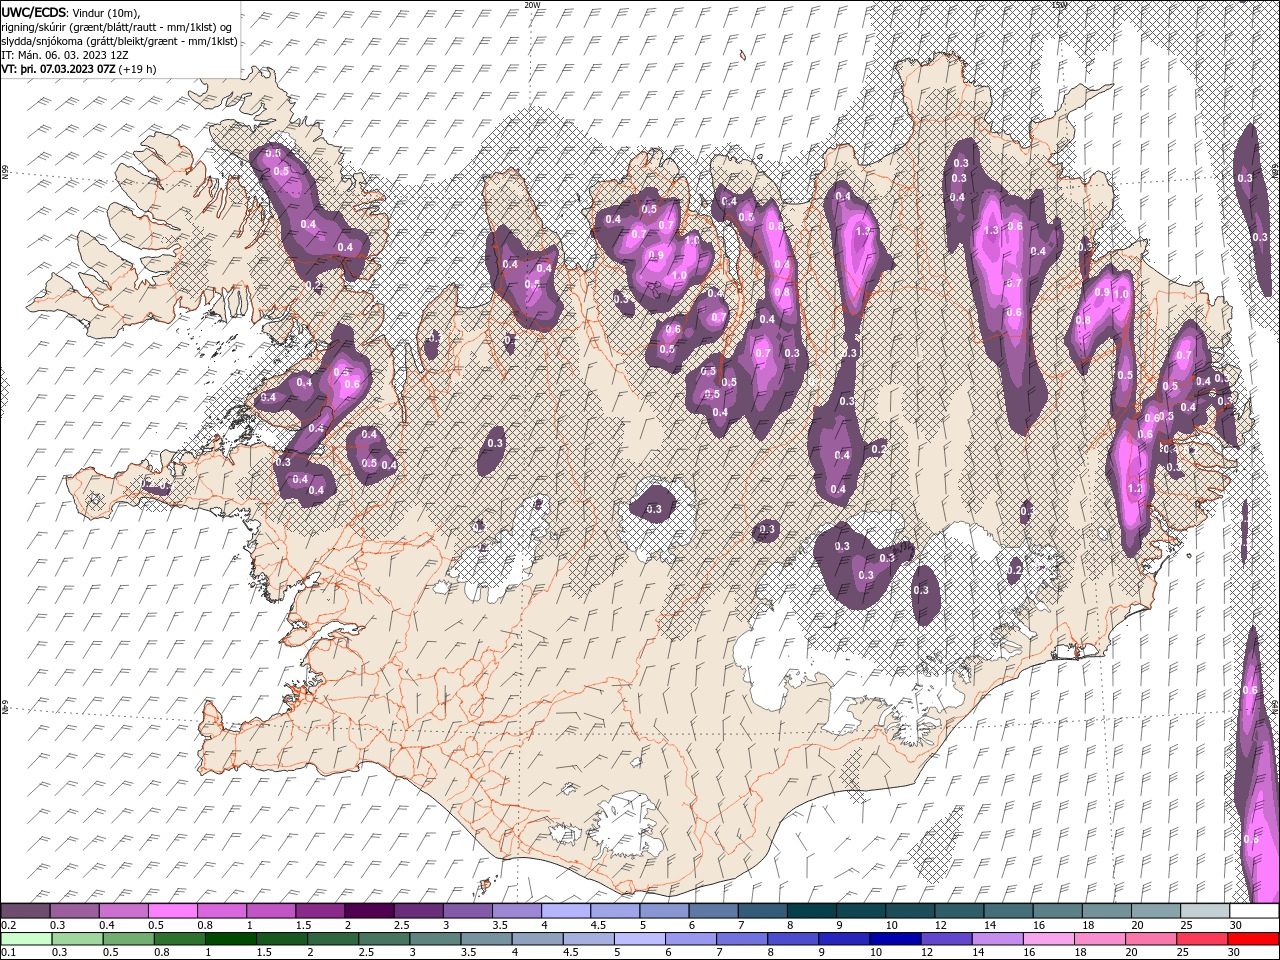Image resolution: width=1280 pixels, height=960 pixels.
Task: Pick the lower legend deep blue swatch labeled 10
Action: click(x=894, y=939)
